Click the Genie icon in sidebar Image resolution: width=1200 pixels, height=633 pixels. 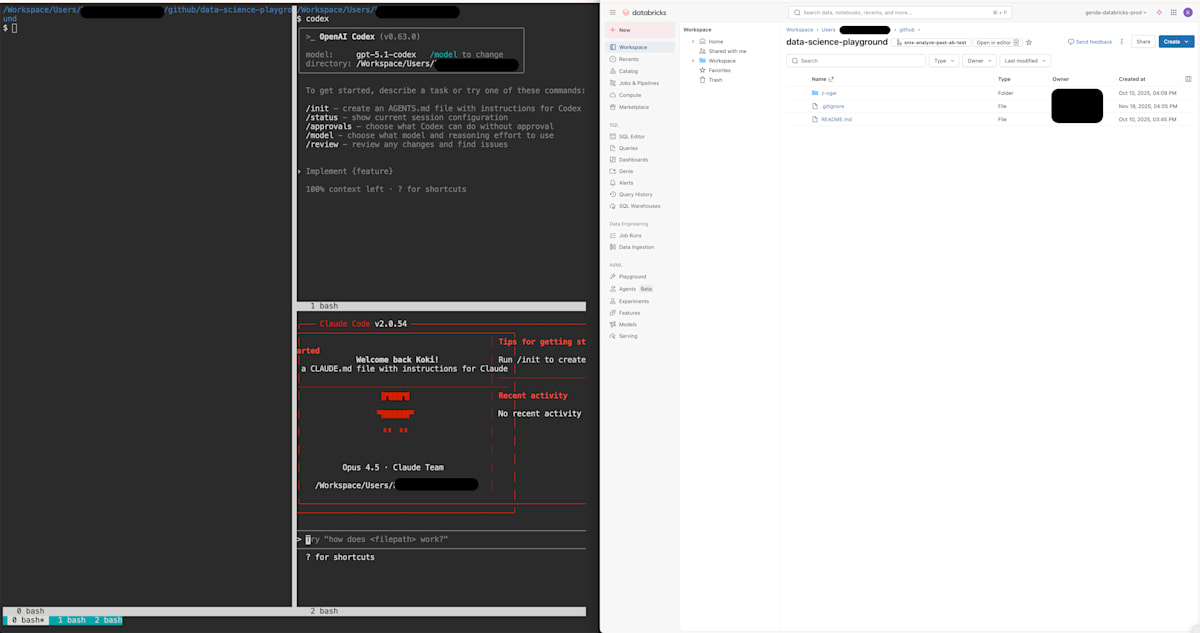(613, 171)
